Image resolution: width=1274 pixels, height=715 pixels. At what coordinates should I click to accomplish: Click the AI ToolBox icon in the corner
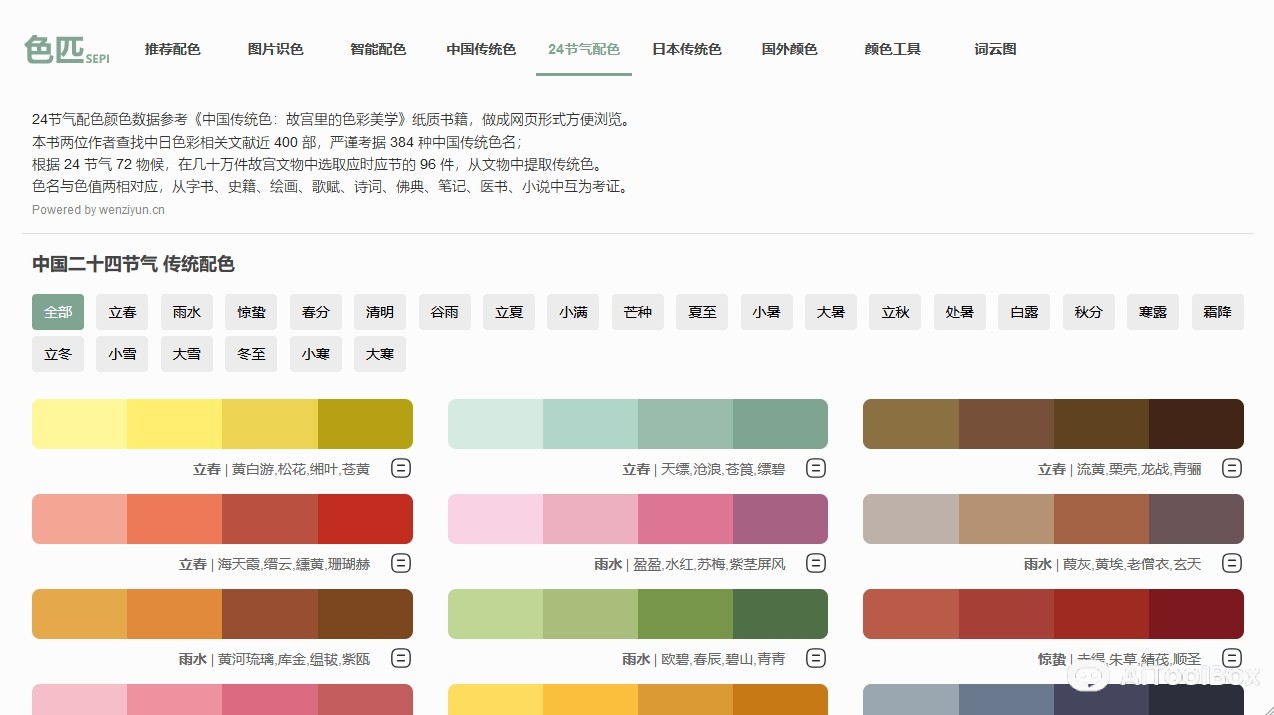pos(1088,677)
